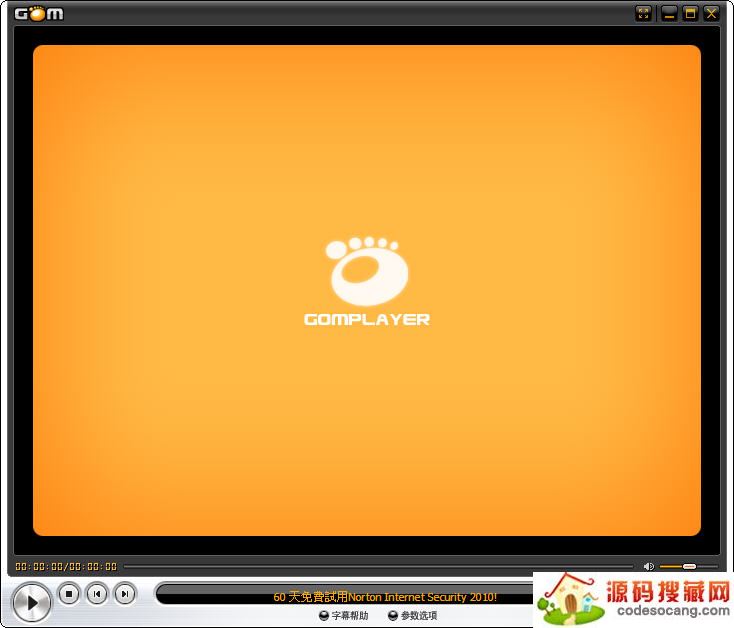This screenshot has width=734, height=628.
Task: Open the GOM logo menu
Action: [38, 13]
